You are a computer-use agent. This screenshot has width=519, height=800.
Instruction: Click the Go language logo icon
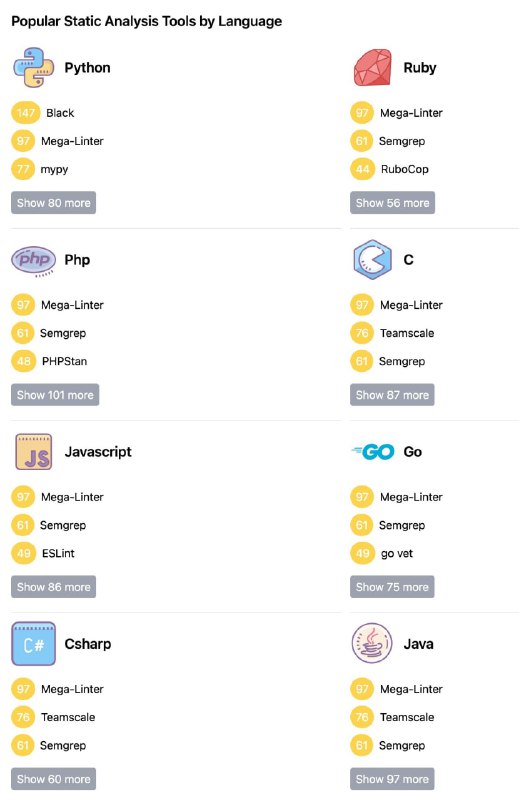373,452
